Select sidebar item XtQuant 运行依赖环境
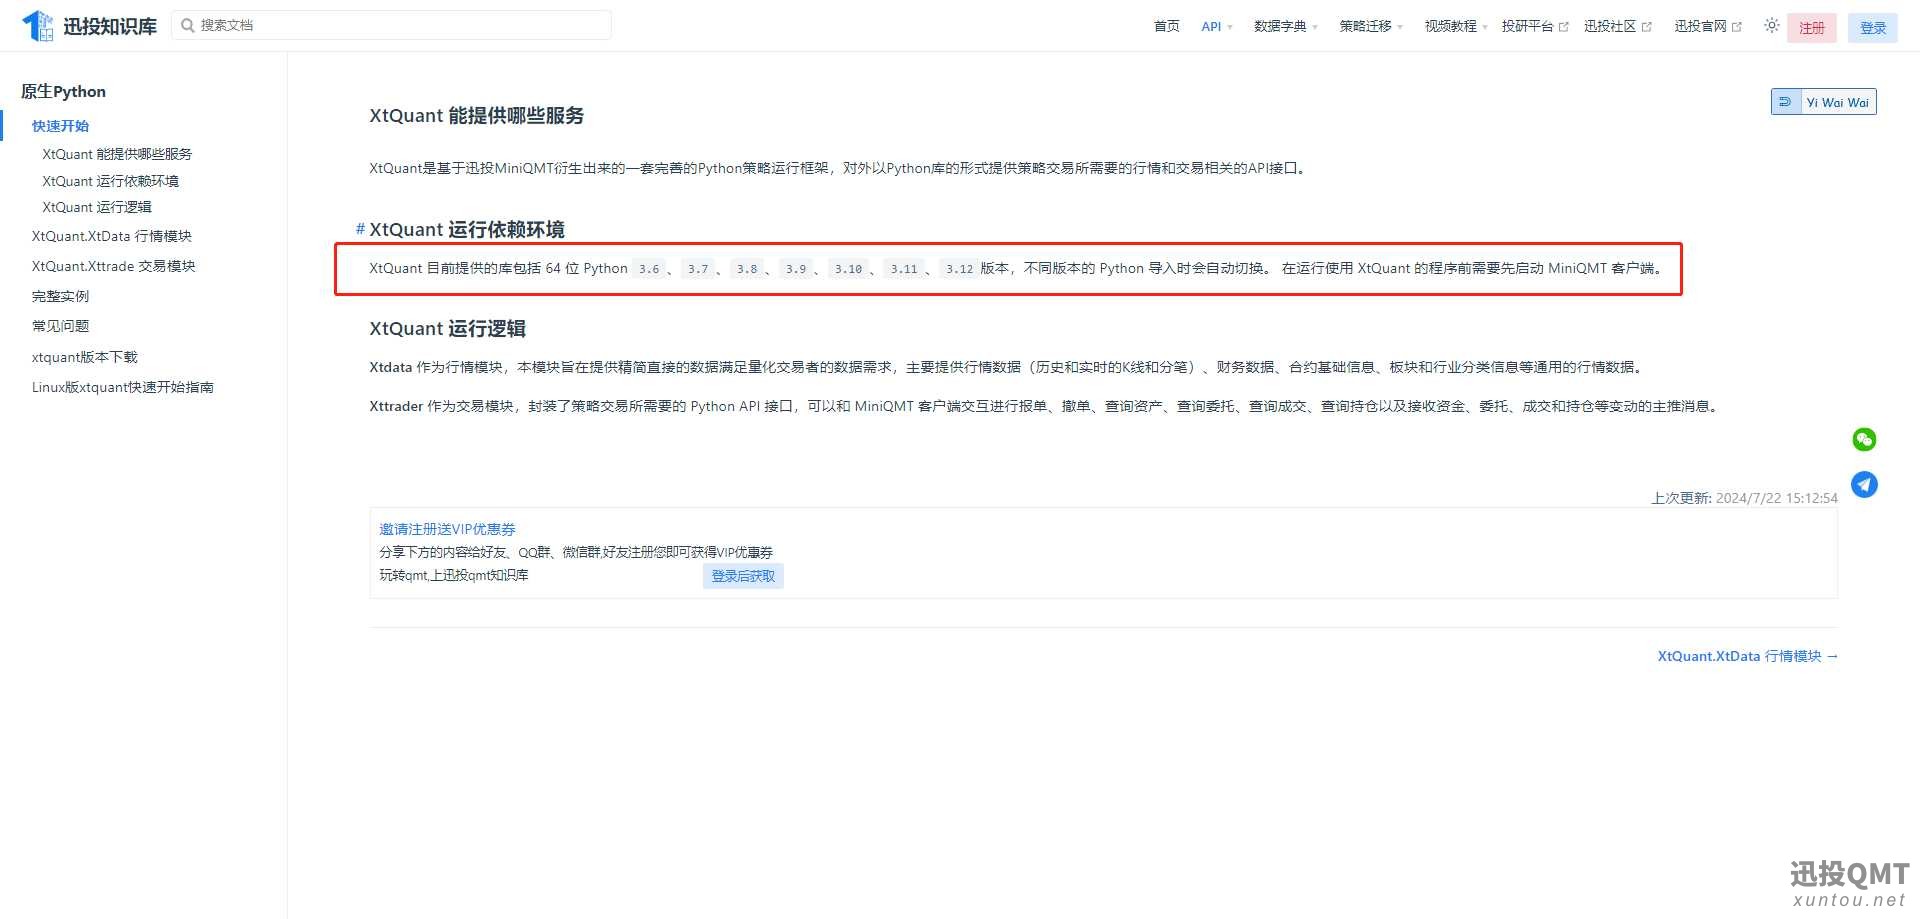1920x919 pixels. coord(110,181)
